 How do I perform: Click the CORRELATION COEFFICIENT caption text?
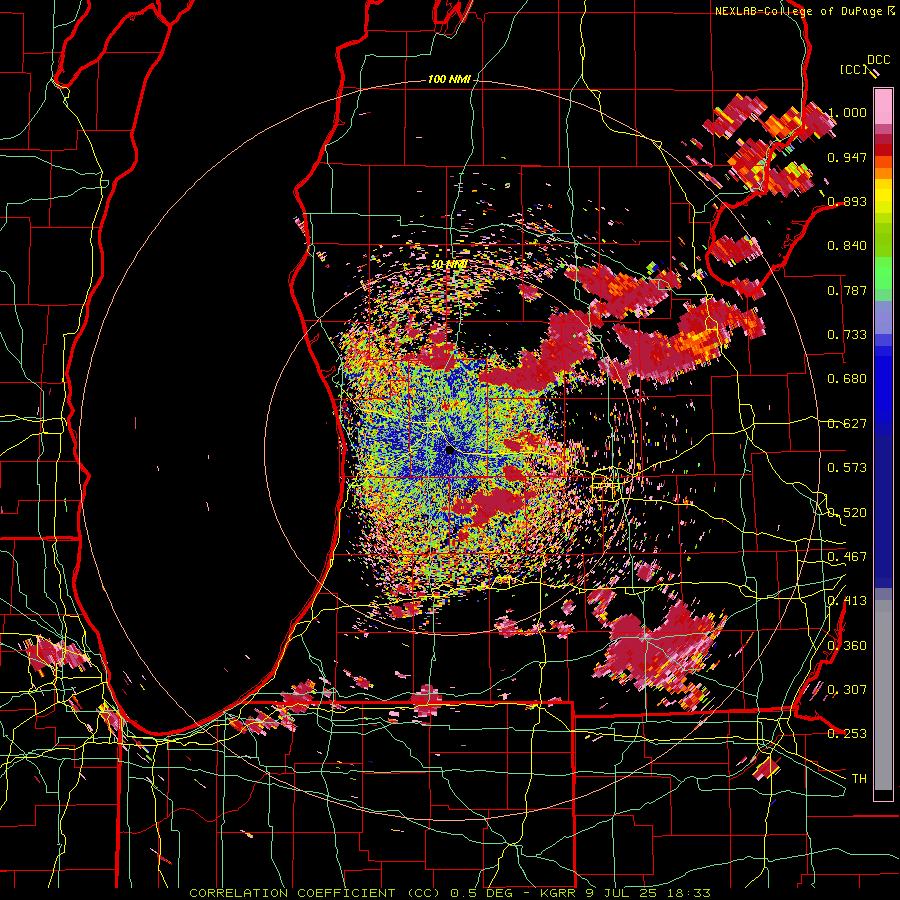pos(292,893)
